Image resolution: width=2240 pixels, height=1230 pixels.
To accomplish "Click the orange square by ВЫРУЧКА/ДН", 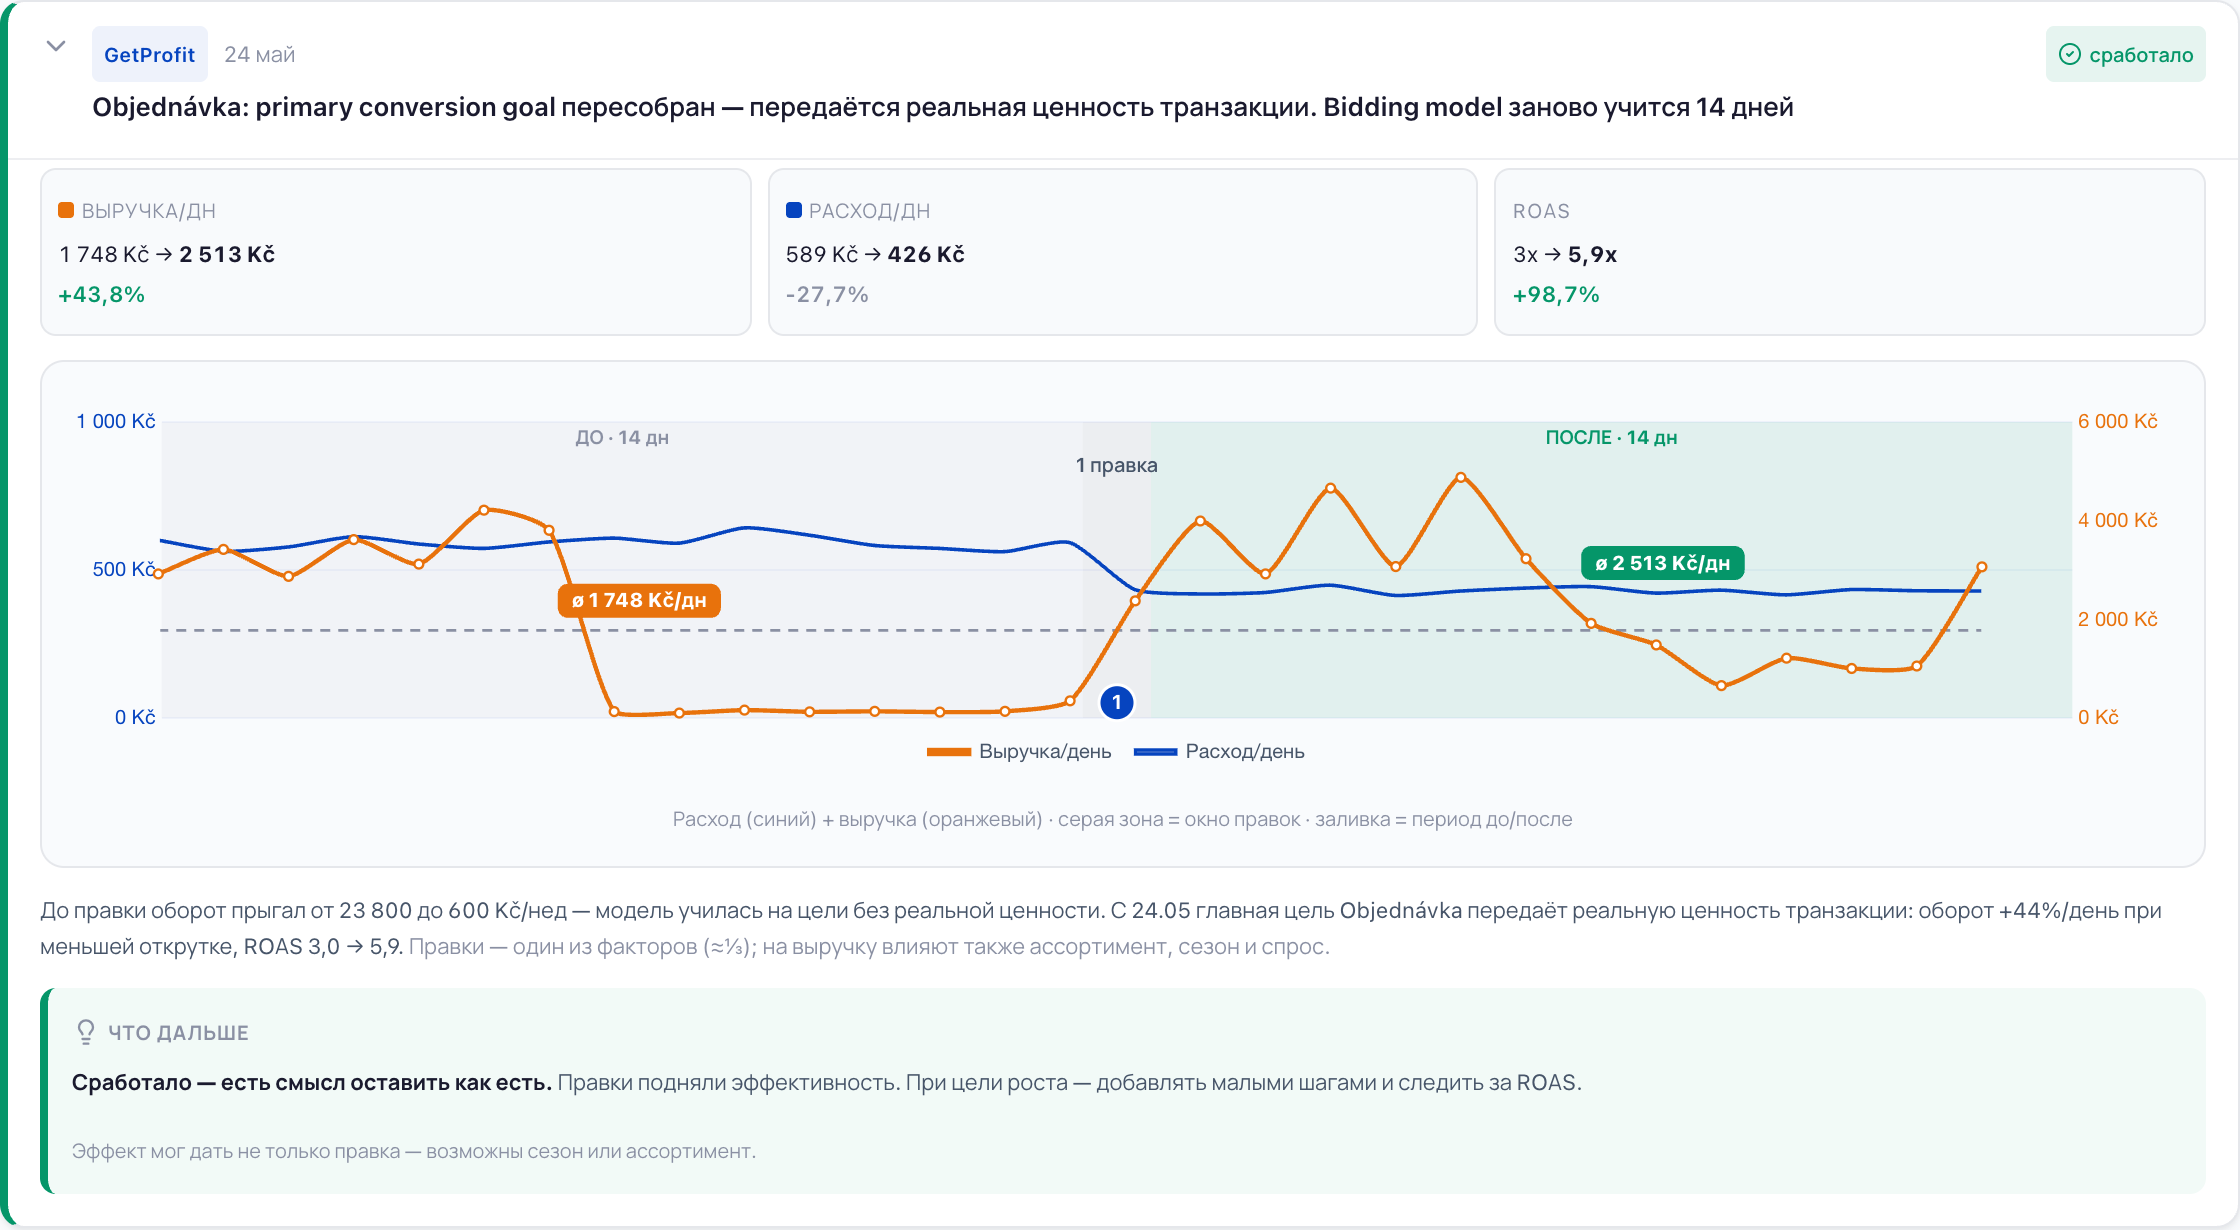I will tap(66, 210).
